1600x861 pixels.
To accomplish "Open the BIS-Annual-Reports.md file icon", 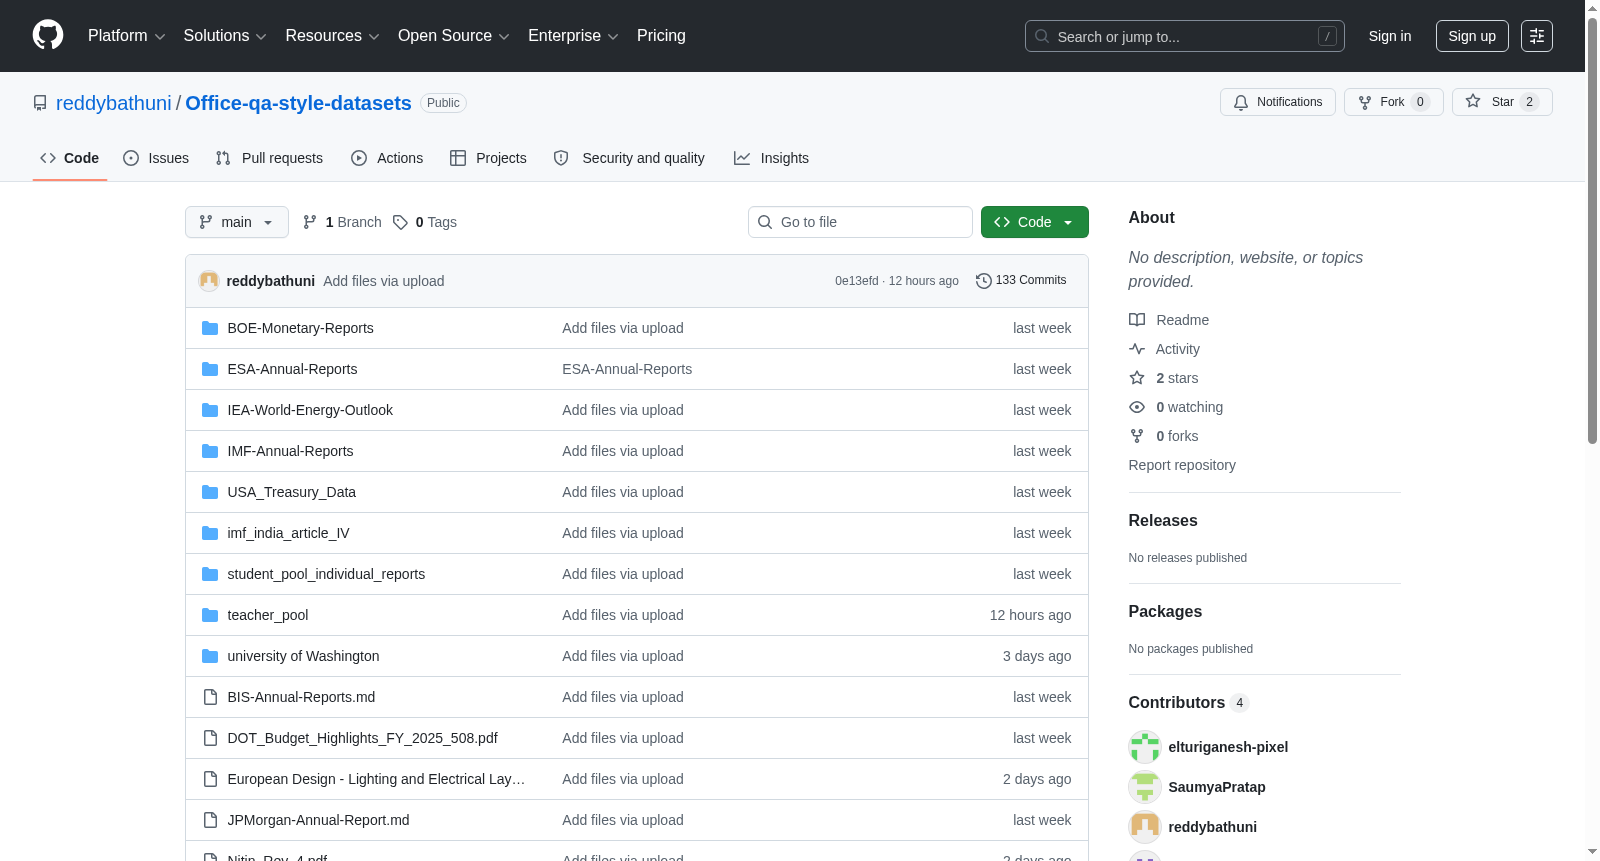I will (210, 697).
